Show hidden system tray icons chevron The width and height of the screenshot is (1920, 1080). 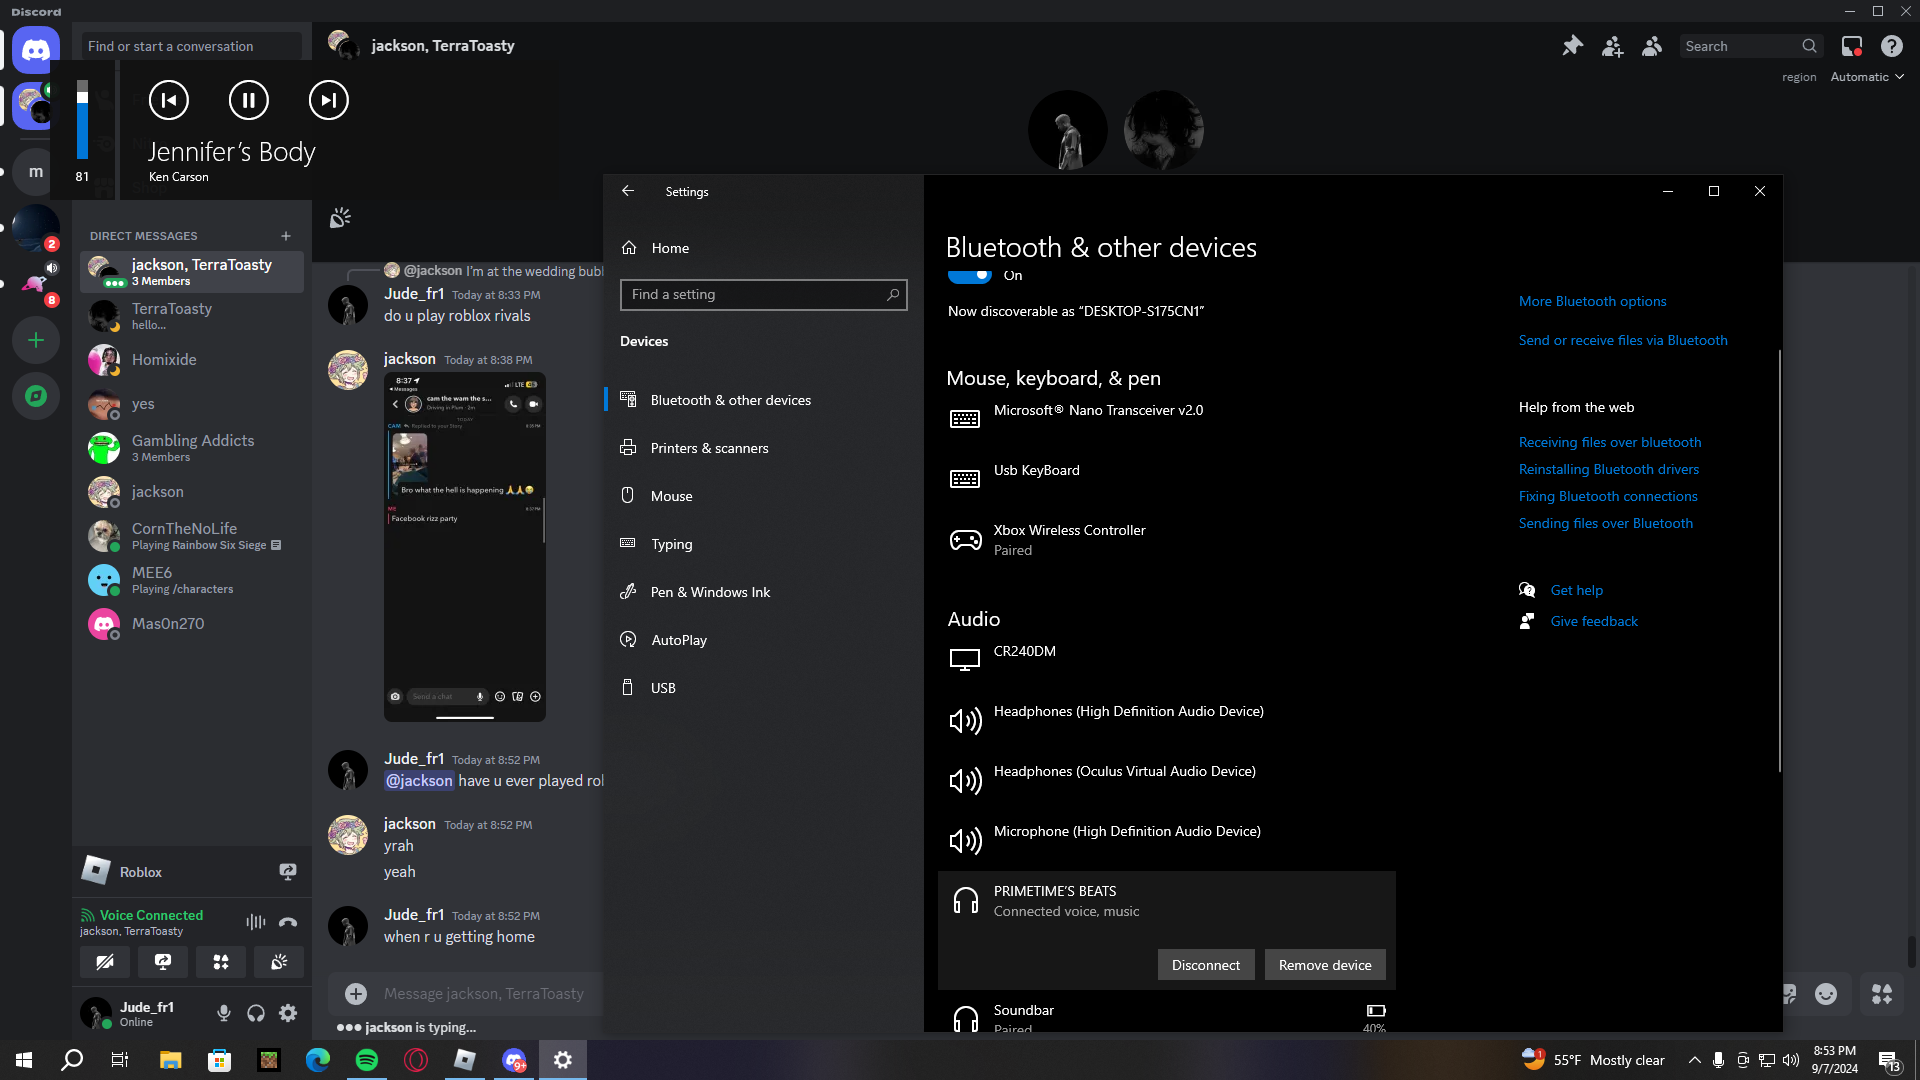pos(1694,1060)
